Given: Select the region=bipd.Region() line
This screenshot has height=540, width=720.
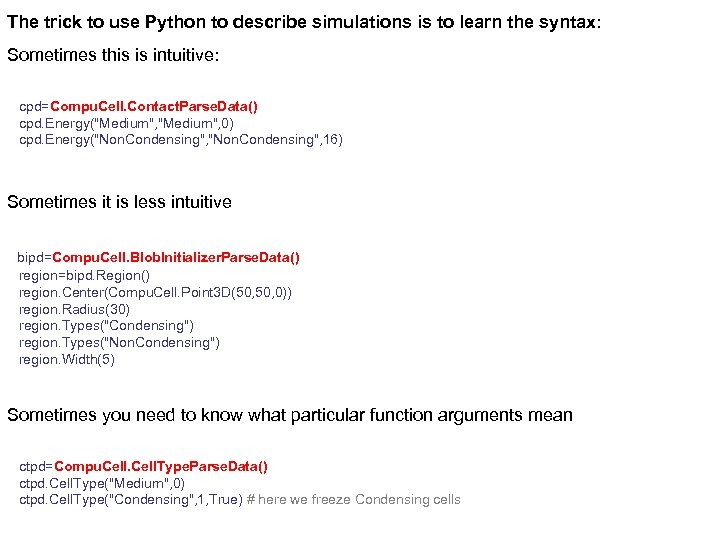Looking at the screenshot, I should [x=84, y=275].
